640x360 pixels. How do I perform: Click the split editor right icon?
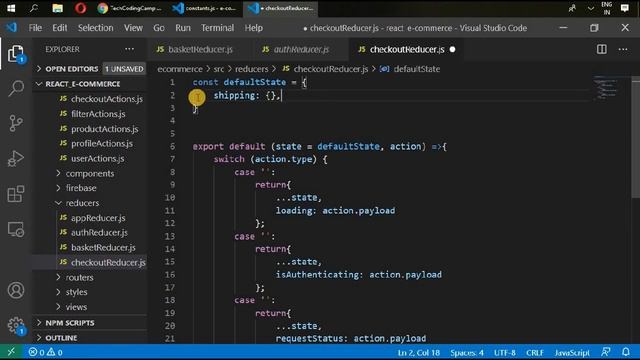[x=602, y=49]
